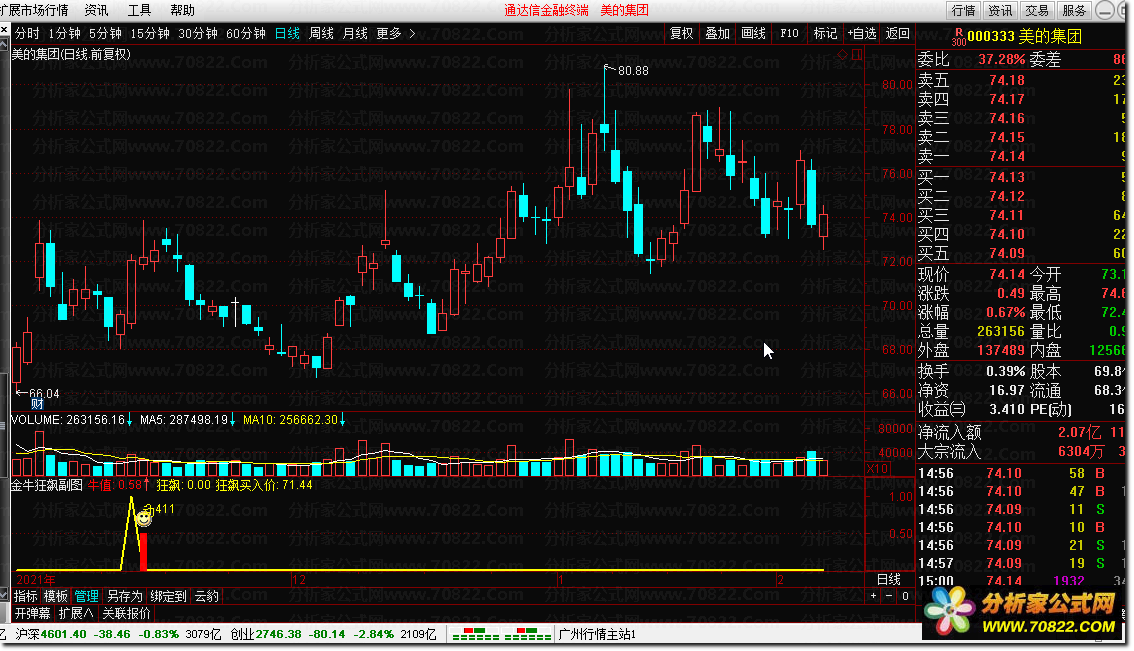Click the 卖一 ask price 74.14
1134x651 pixels.
click(x=1007, y=156)
